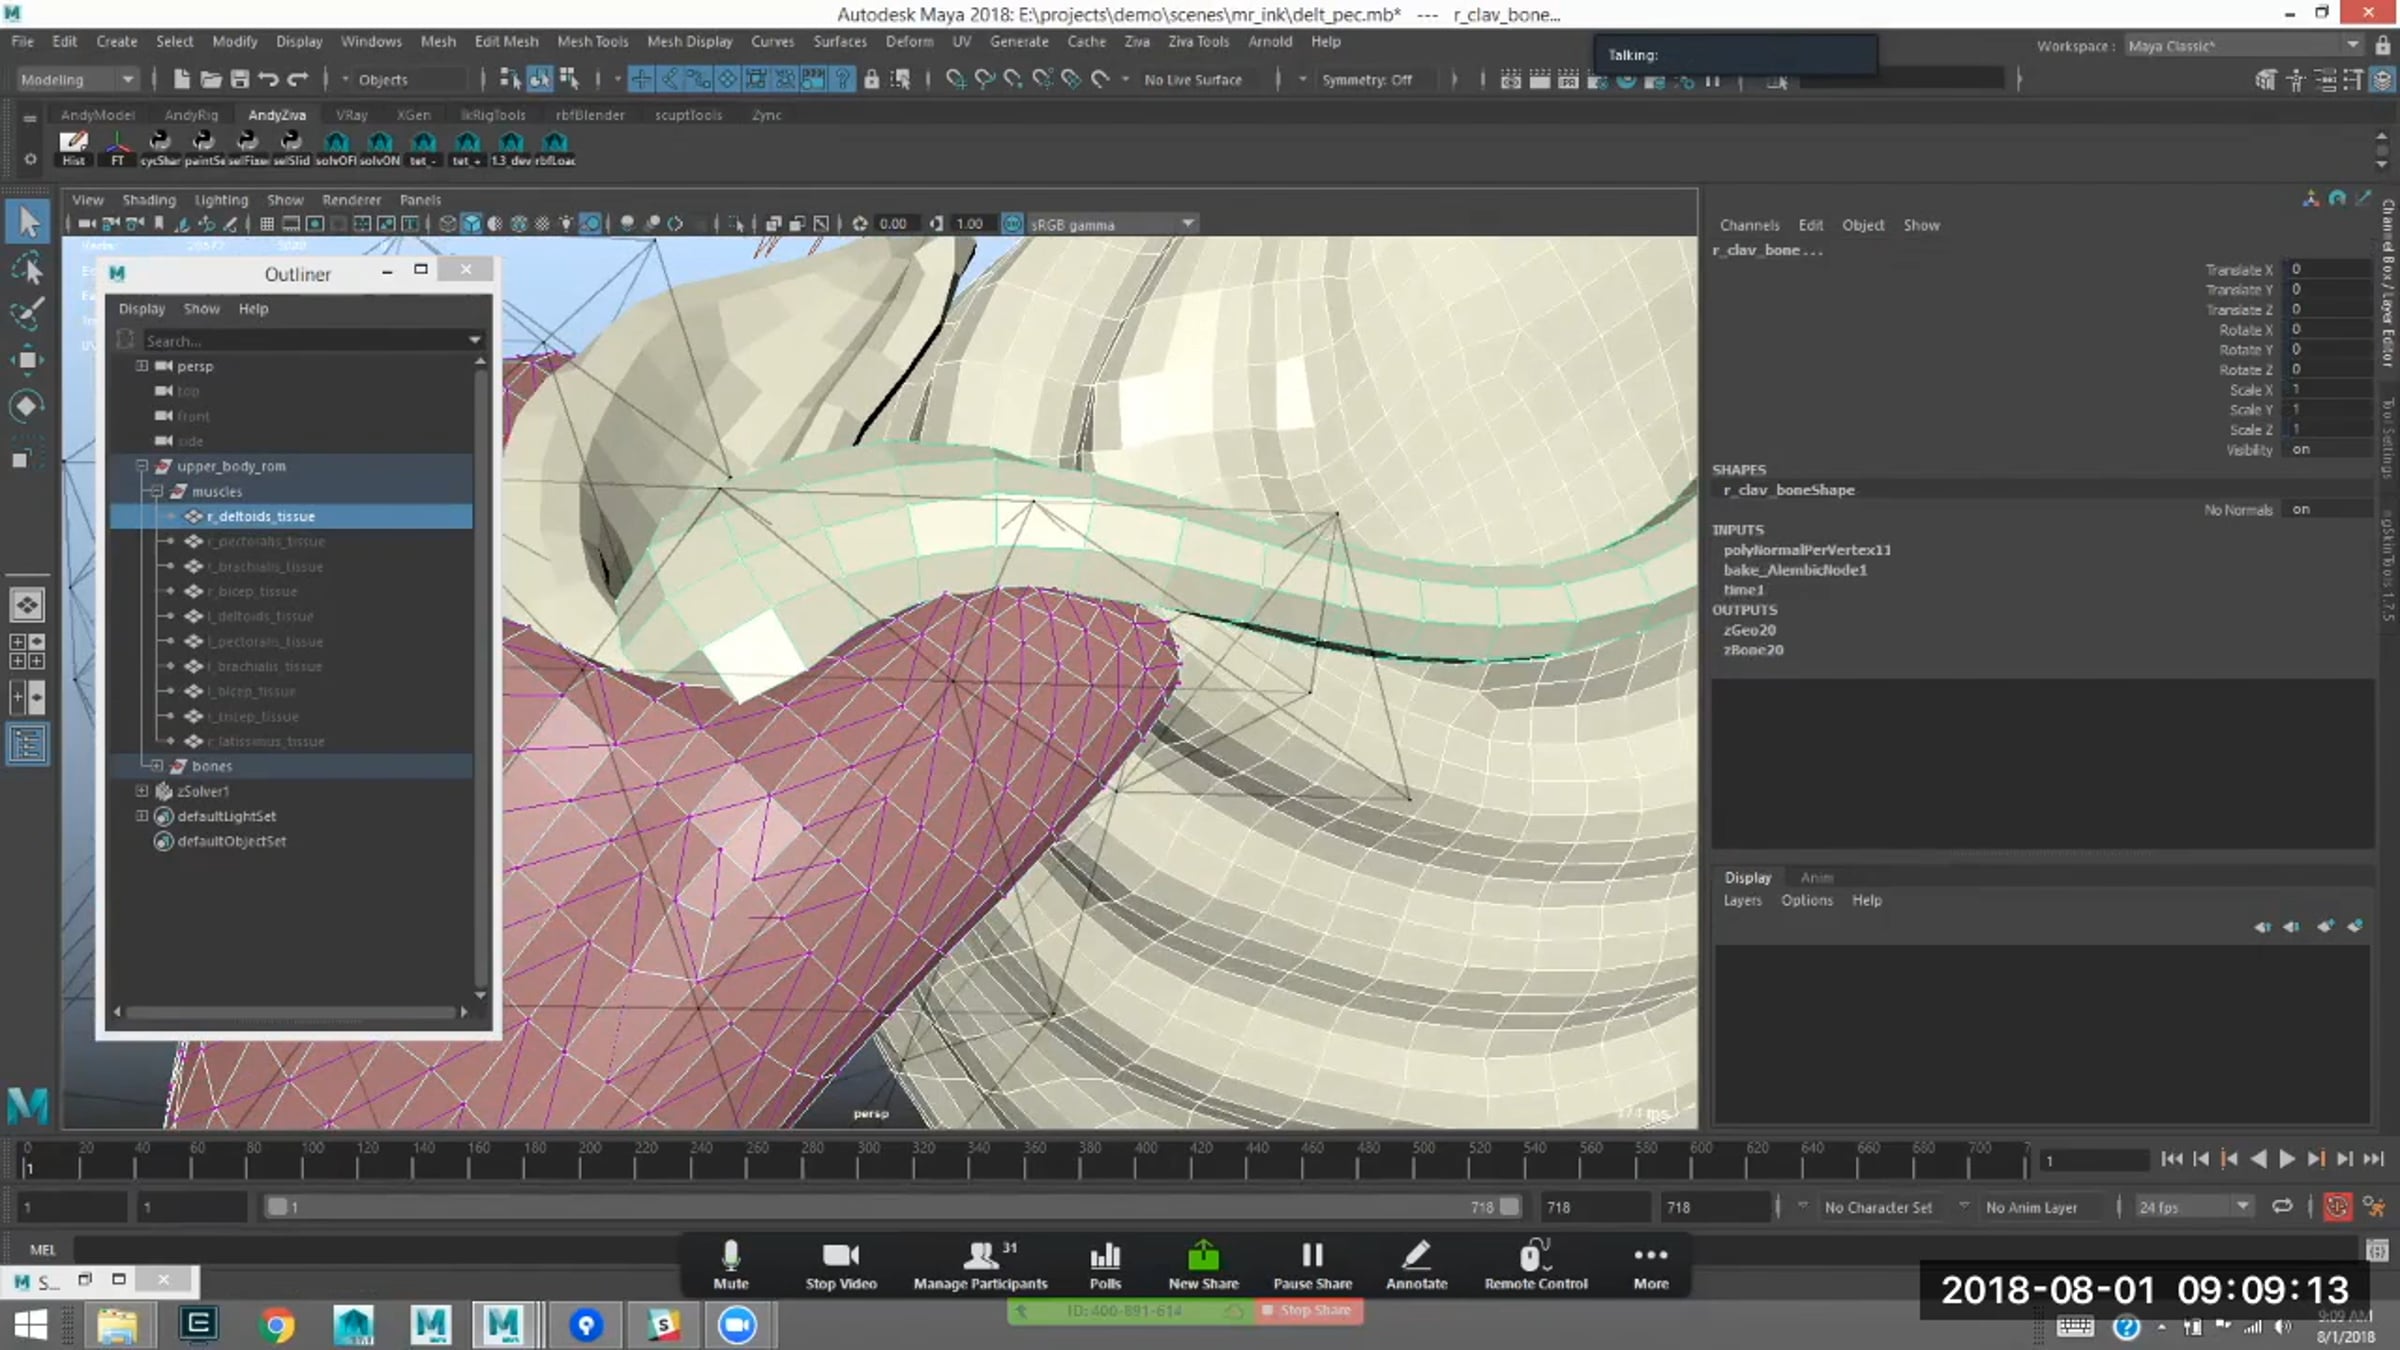Click the save scene icon
This screenshot has height=1350, width=2400.
(239, 79)
